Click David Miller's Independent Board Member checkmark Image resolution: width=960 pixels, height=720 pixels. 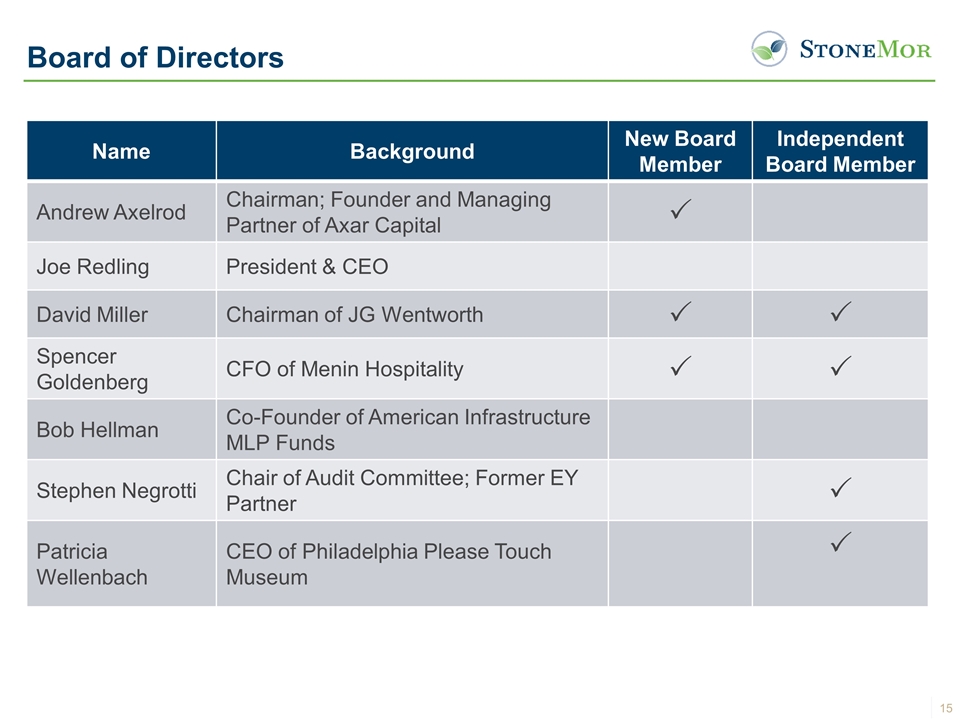[x=840, y=315]
